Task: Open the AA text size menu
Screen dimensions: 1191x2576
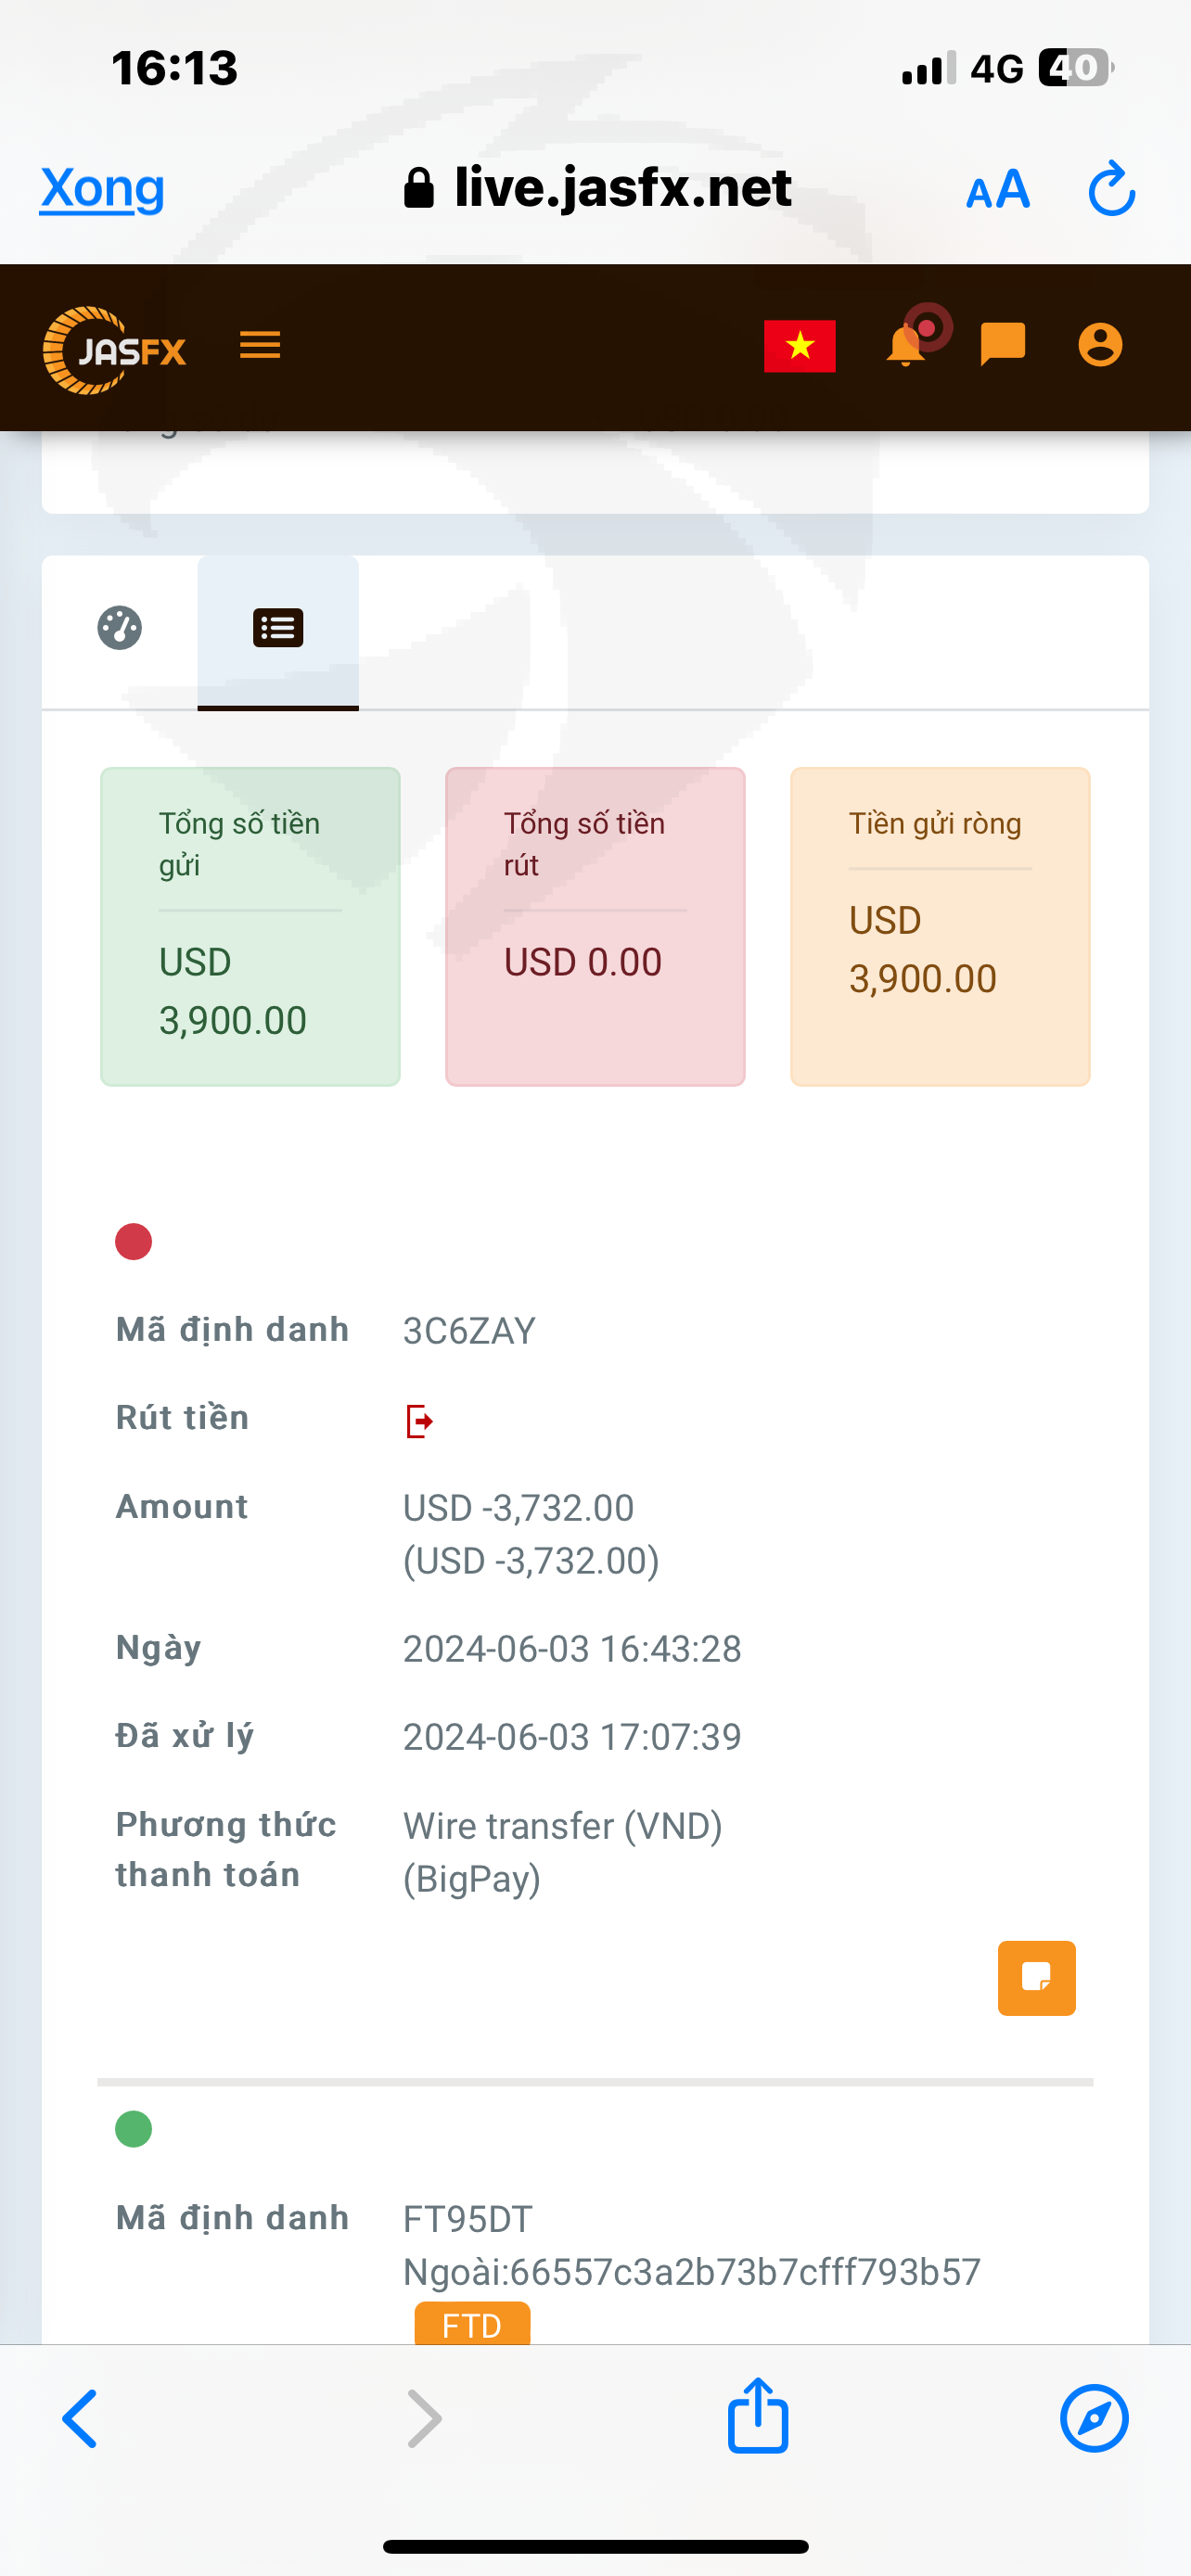Action: coord(997,190)
